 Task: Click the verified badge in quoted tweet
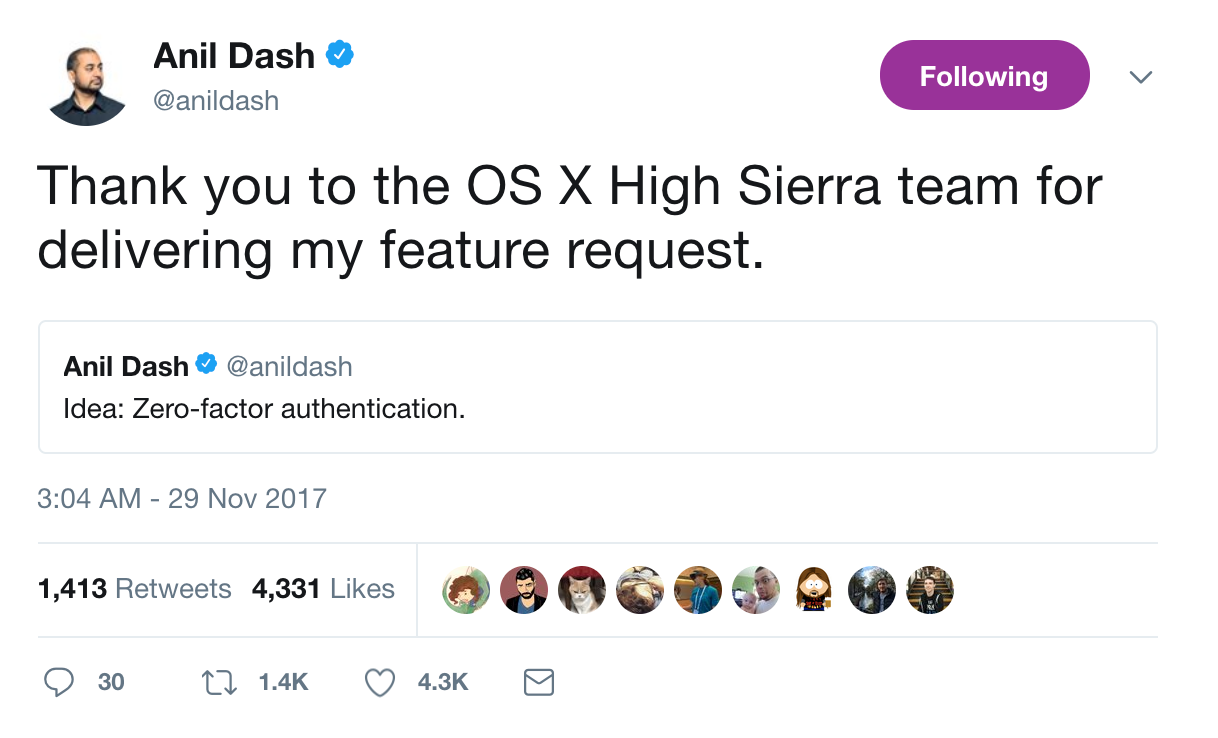tap(206, 365)
